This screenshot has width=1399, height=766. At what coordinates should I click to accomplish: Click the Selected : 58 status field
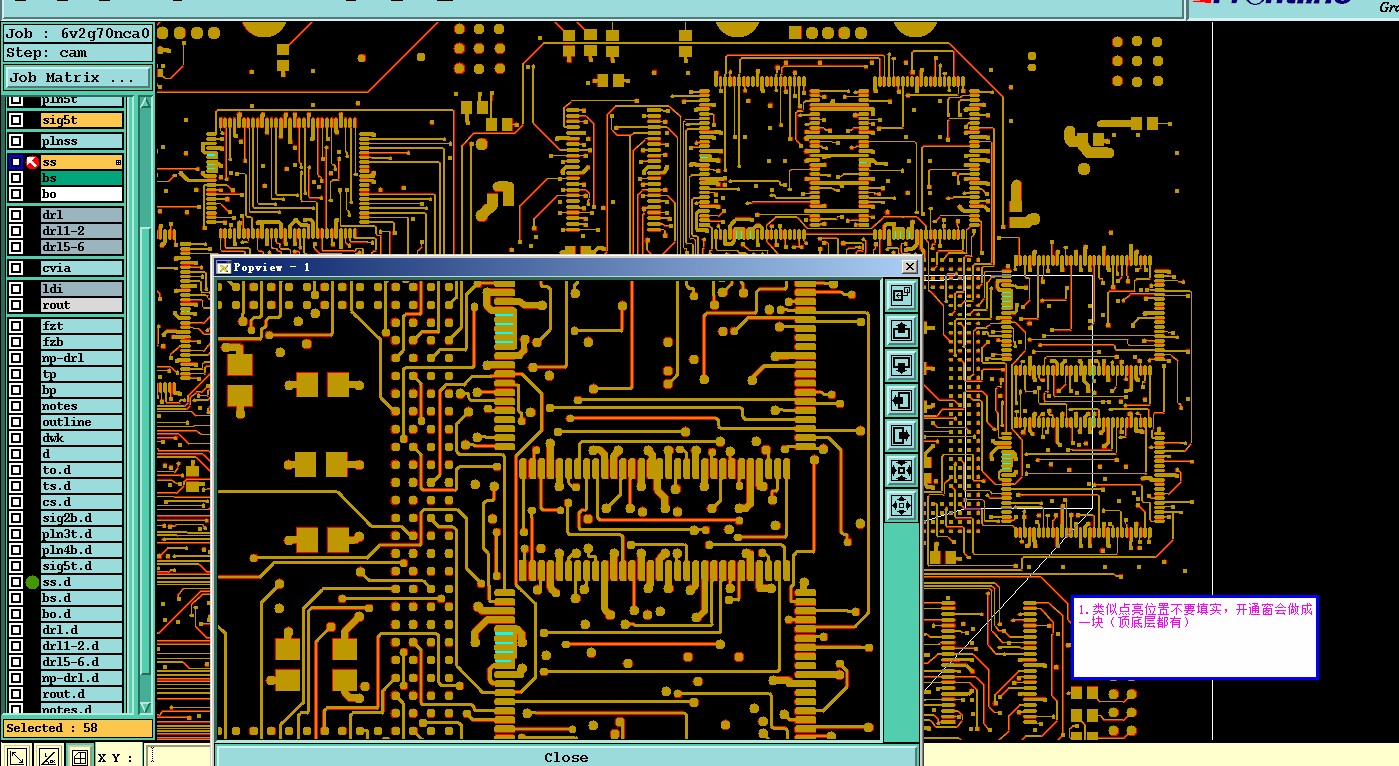[78, 728]
